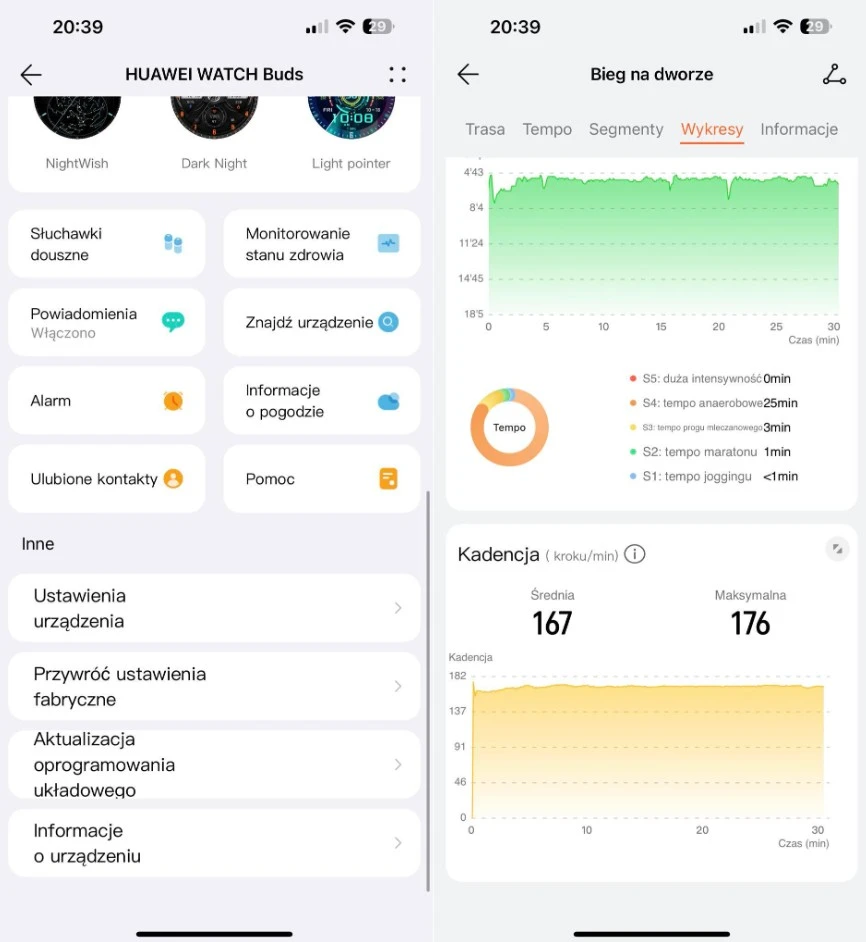Expand Informacje o urządzeniu
Screen dimensions: 866x942
[213, 843]
